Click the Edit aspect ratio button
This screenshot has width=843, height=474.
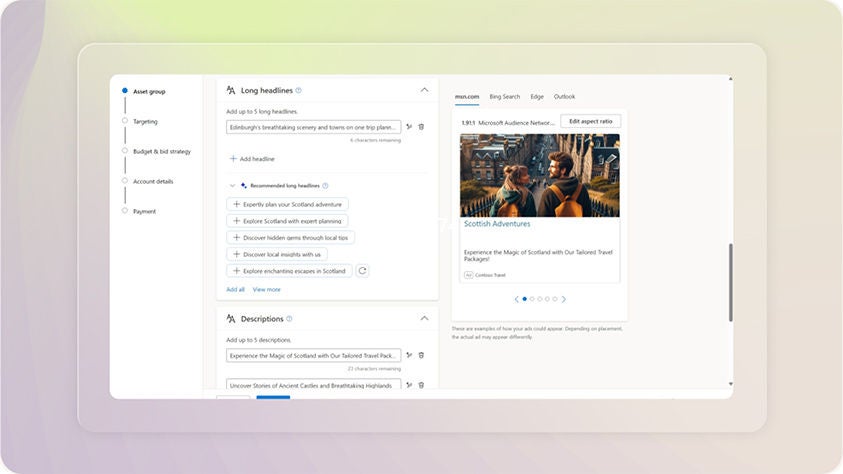coord(590,121)
